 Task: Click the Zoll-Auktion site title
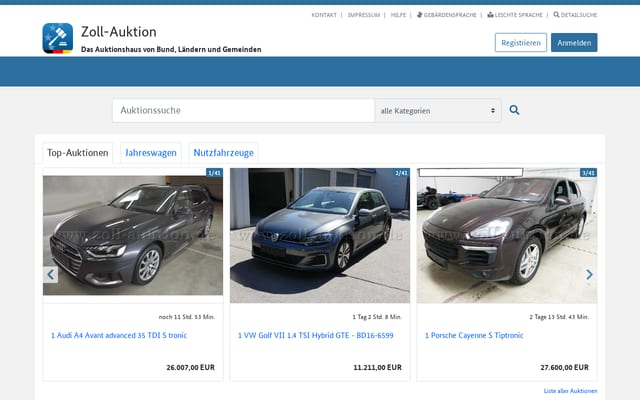119,32
